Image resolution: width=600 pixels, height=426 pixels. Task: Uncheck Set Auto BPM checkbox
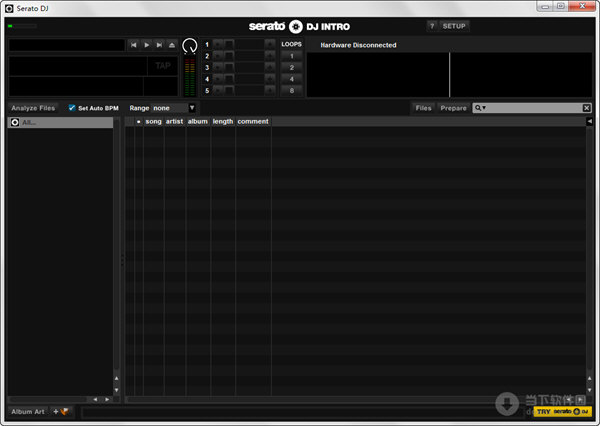point(72,108)
